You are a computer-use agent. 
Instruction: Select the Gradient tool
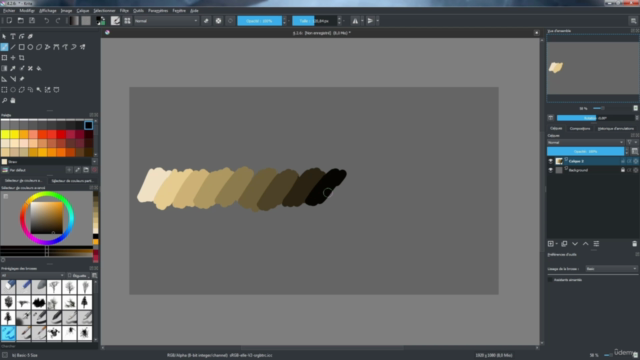pos(4,68)
